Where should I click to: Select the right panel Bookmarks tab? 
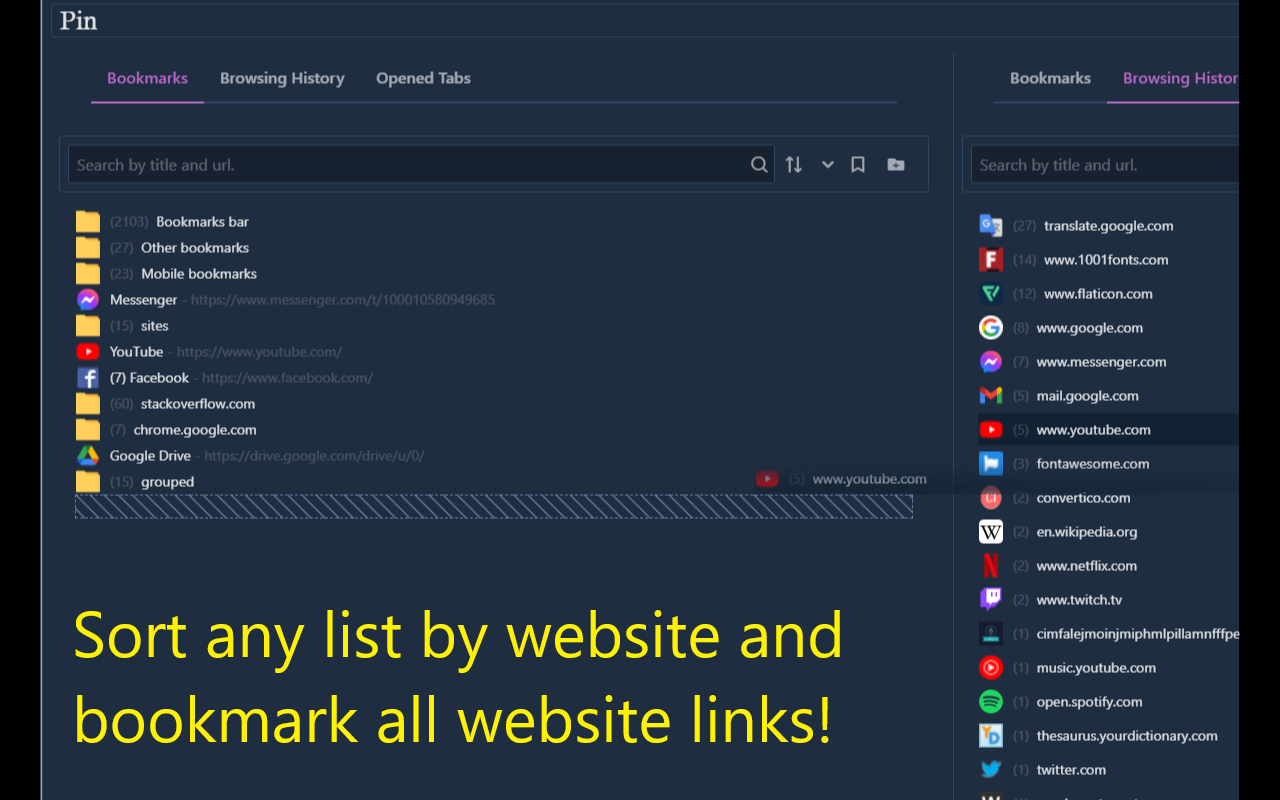(1050, 78)
